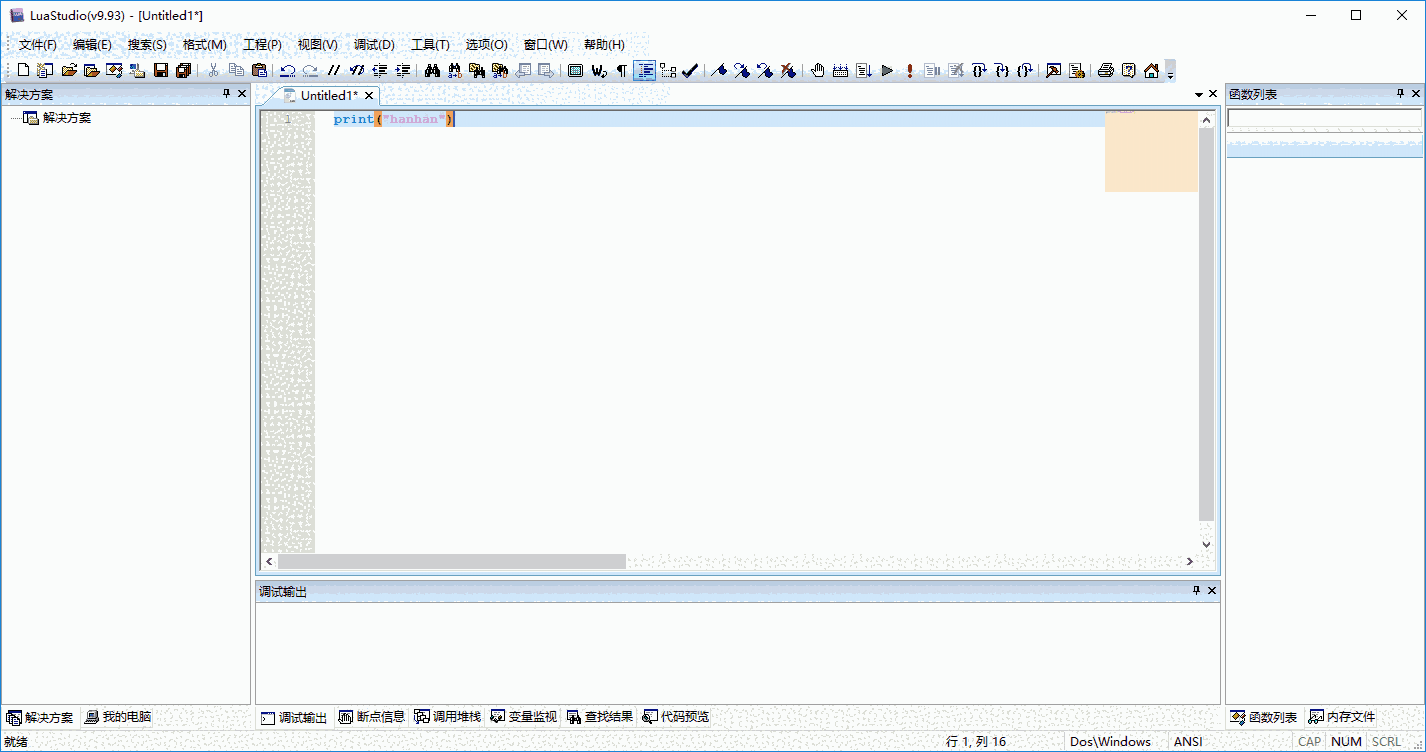The height and width of the screenshot is (752, 1426).
Task: Toggle the pin on 解决方案 panel
Action: pyautogui.click(x=226, y=93)
